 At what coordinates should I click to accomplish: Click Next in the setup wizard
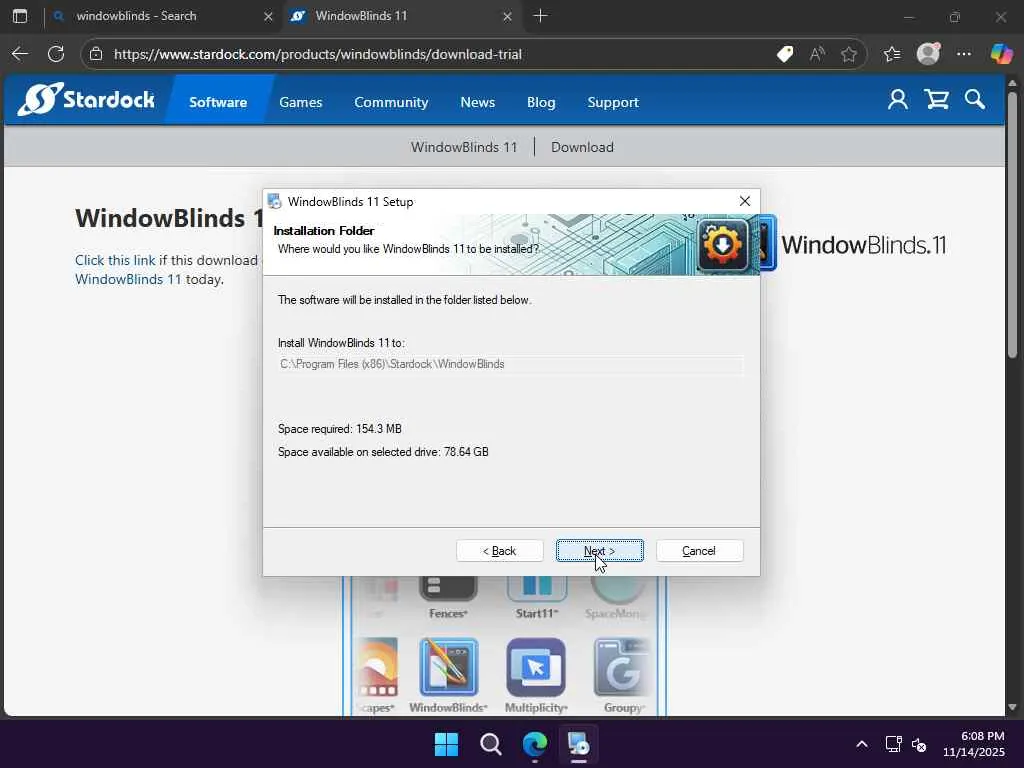[x=600, y=551]
